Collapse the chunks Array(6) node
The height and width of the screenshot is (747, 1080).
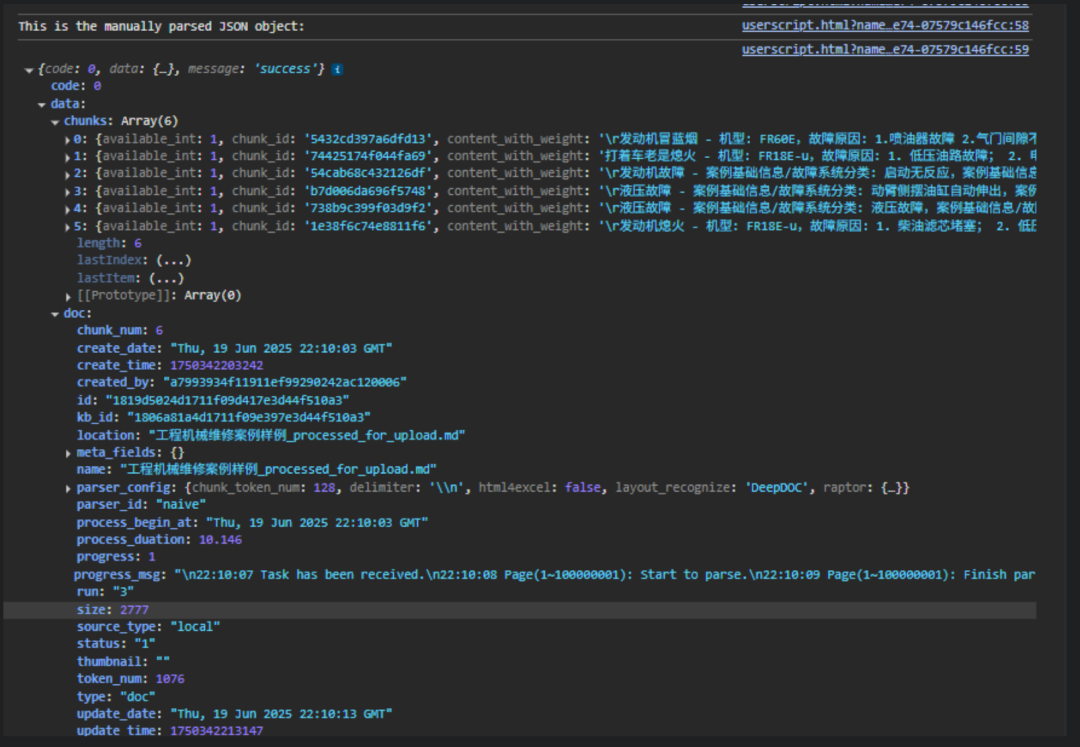(55, 121)
